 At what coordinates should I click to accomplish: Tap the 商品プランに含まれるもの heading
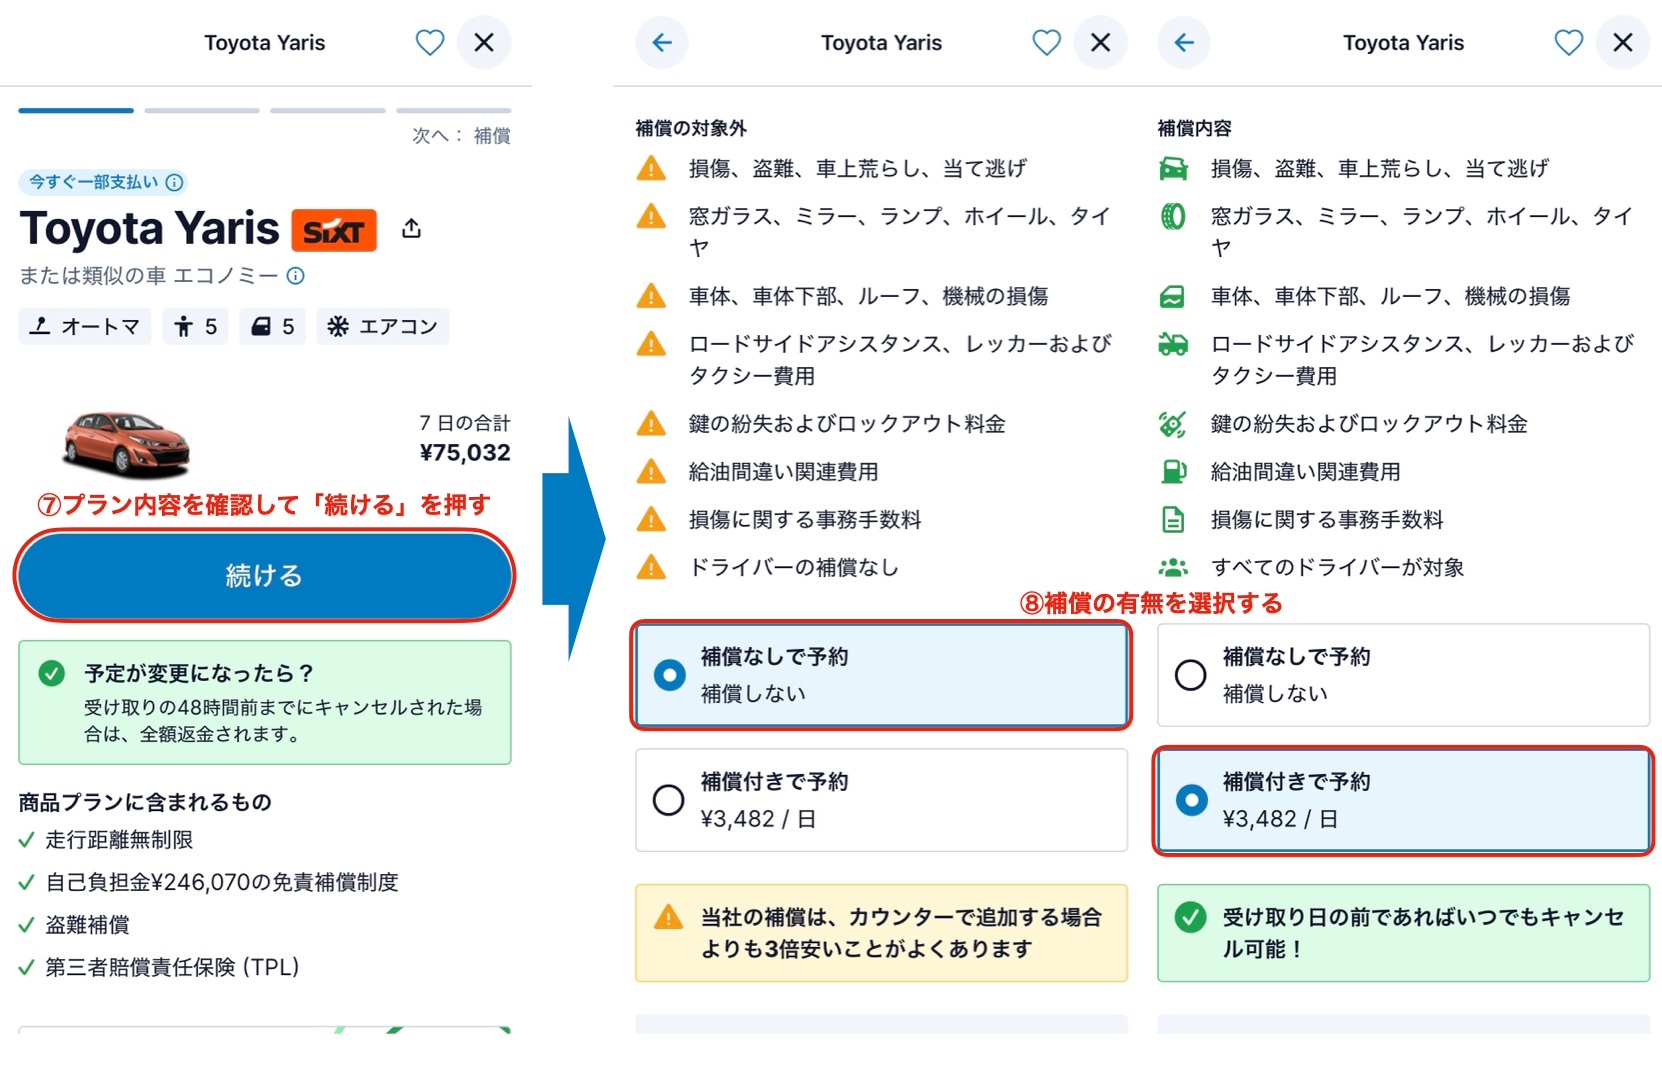tap(145, 802)
